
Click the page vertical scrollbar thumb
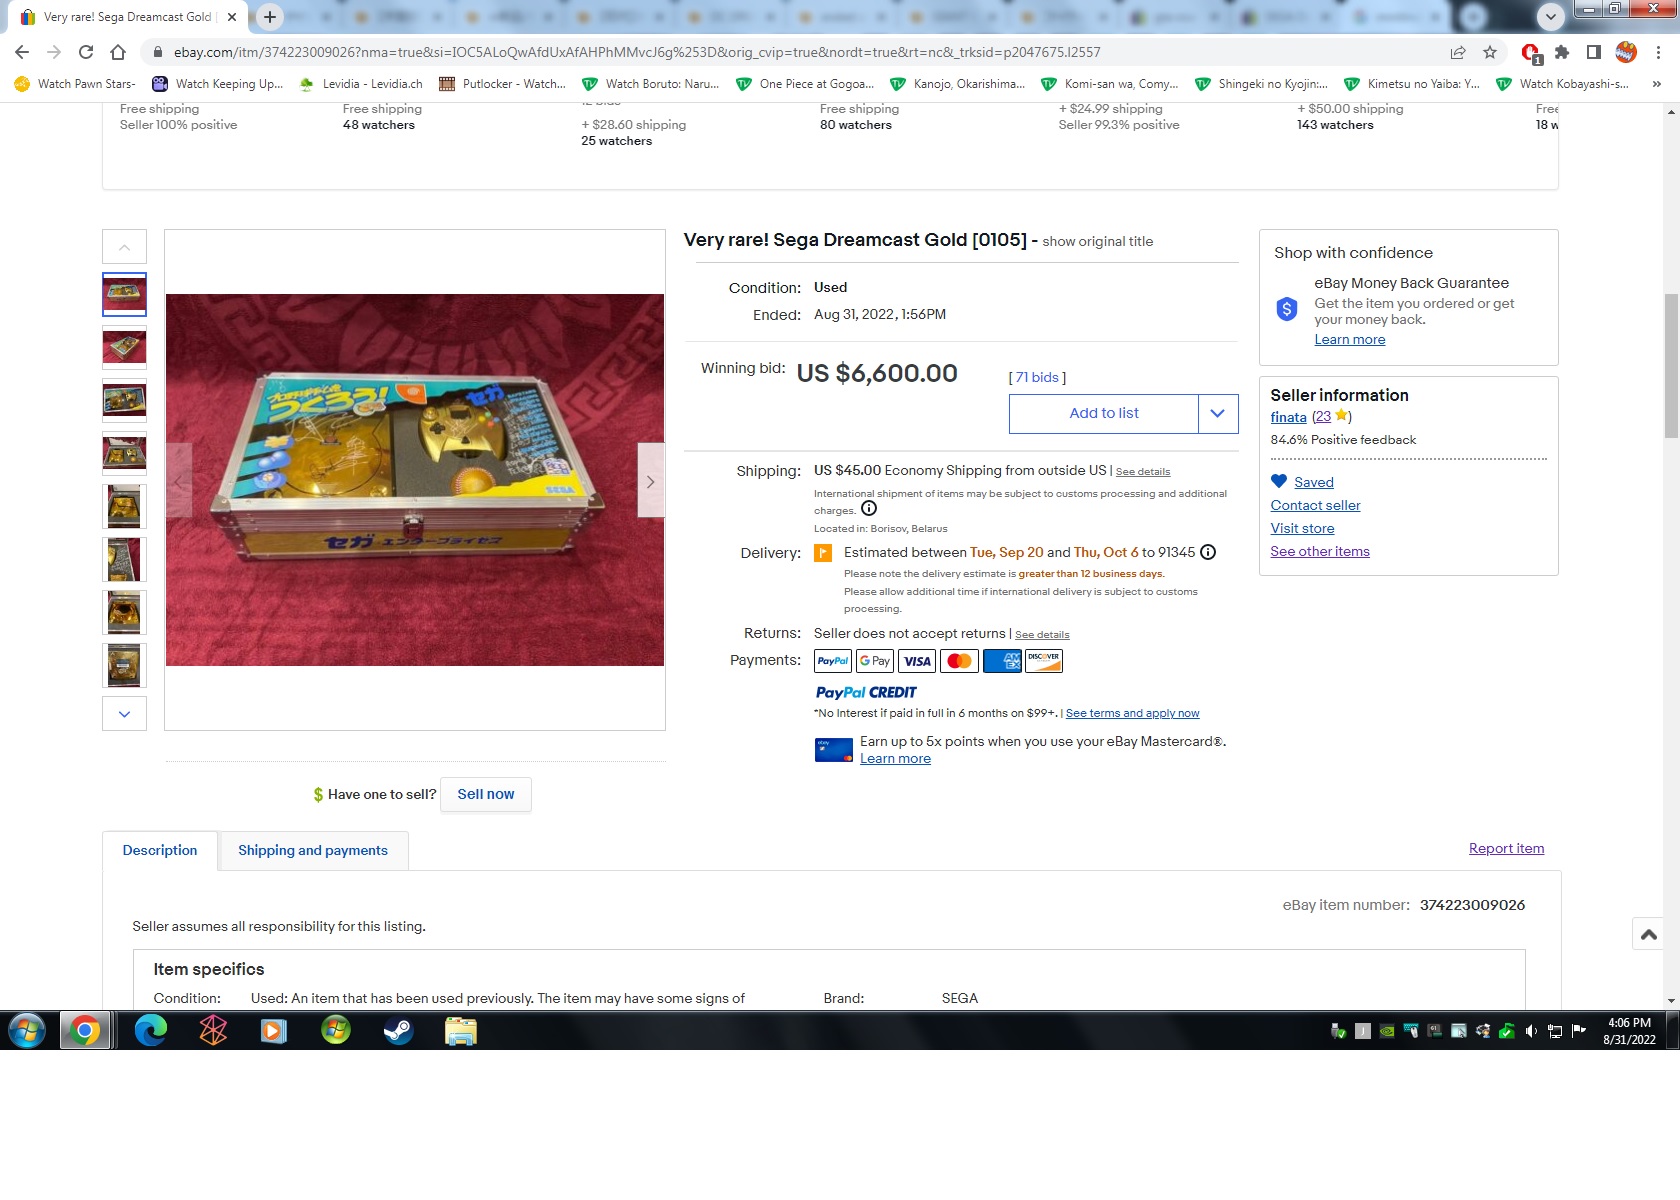[1671, 366]
